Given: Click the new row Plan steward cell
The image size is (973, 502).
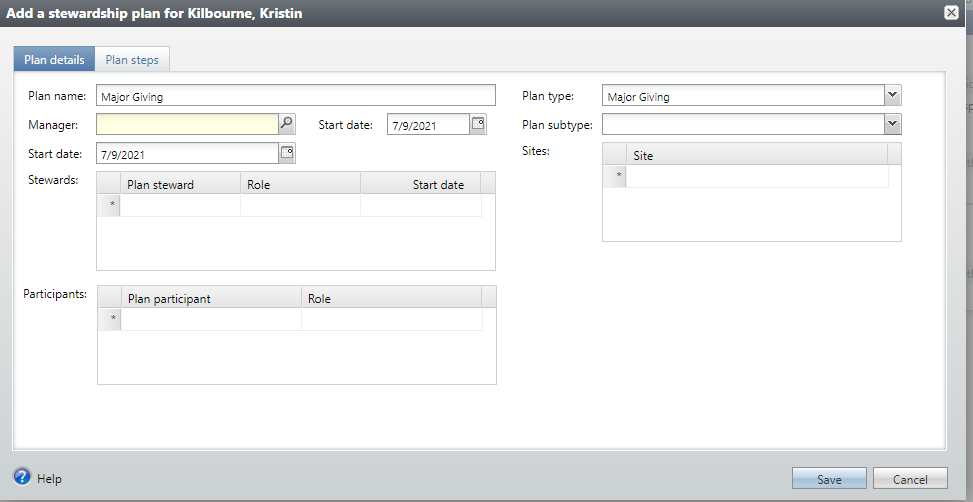Looking at the screenshot, I should (x=180, y=205).
